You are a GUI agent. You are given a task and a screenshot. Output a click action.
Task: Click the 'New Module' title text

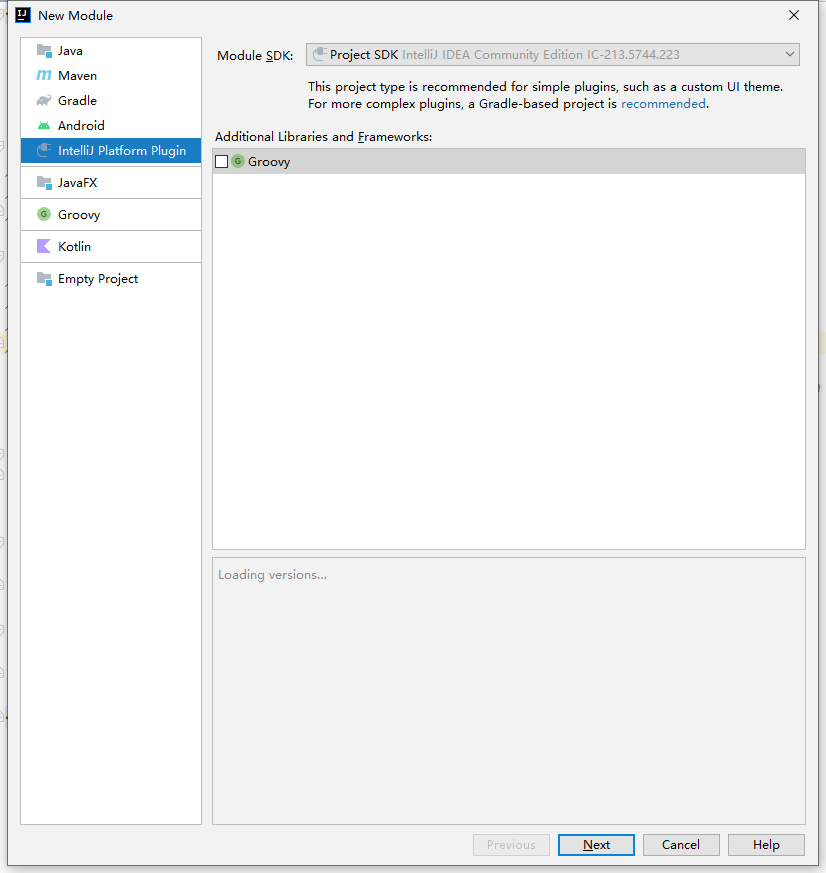pyautogui.click(x=75, y=16)
